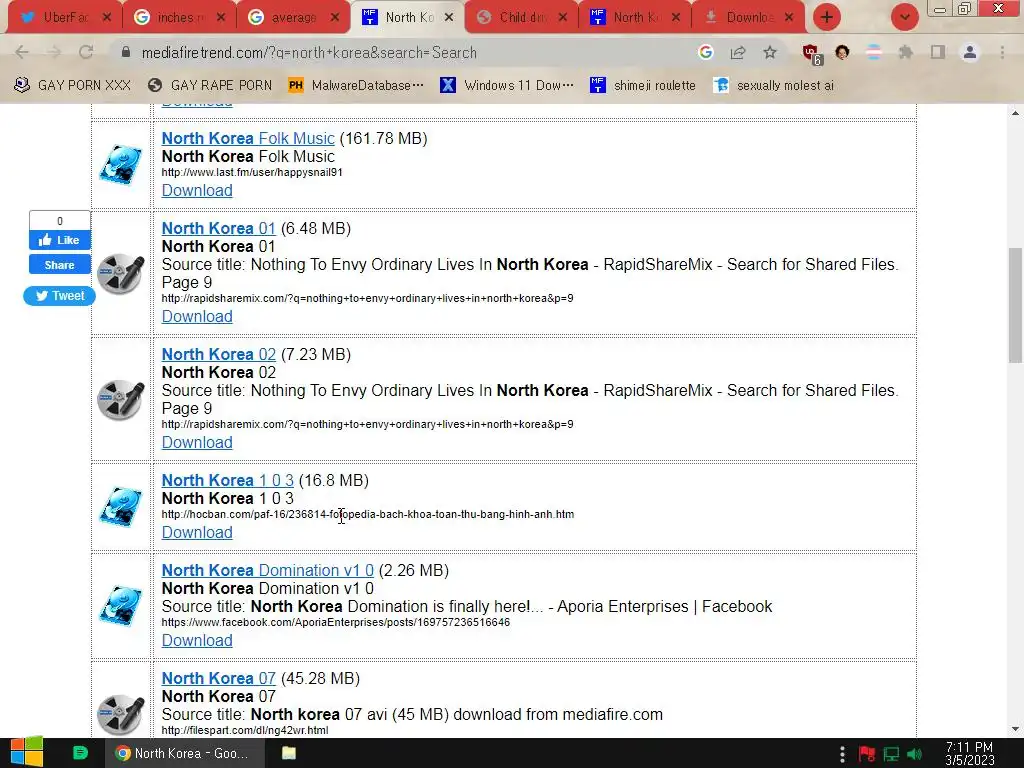Close the 'average' Google tab
Screen dimensions: 1024x768
pyautogui.click(x=335, y=18)
